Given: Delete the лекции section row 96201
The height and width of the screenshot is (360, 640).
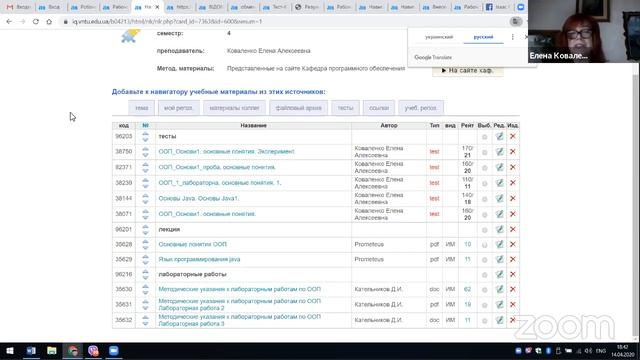Looking at the screenshot, I should pos(513,229).
